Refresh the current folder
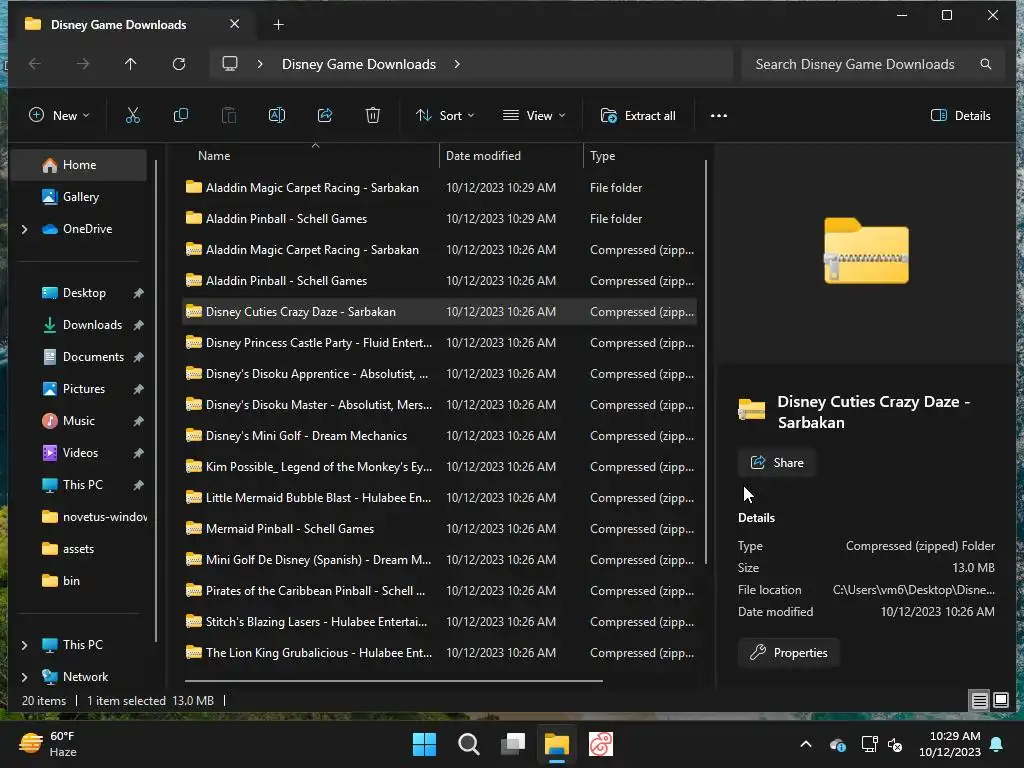 pos(178,64)
